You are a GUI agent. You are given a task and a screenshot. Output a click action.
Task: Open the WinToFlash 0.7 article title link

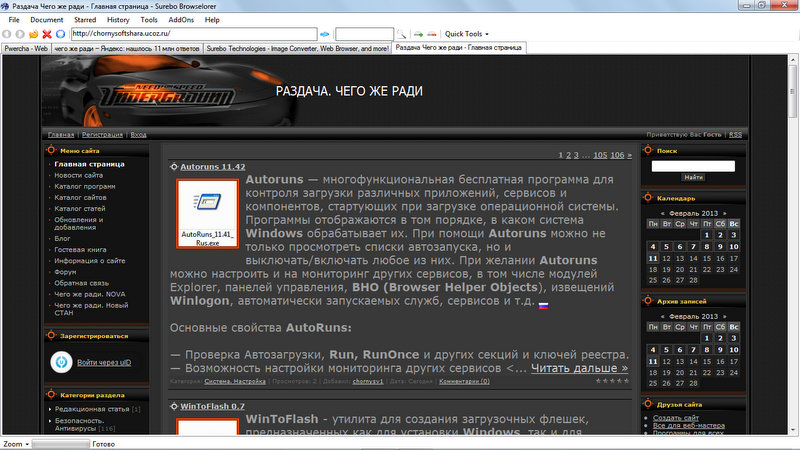212,406
